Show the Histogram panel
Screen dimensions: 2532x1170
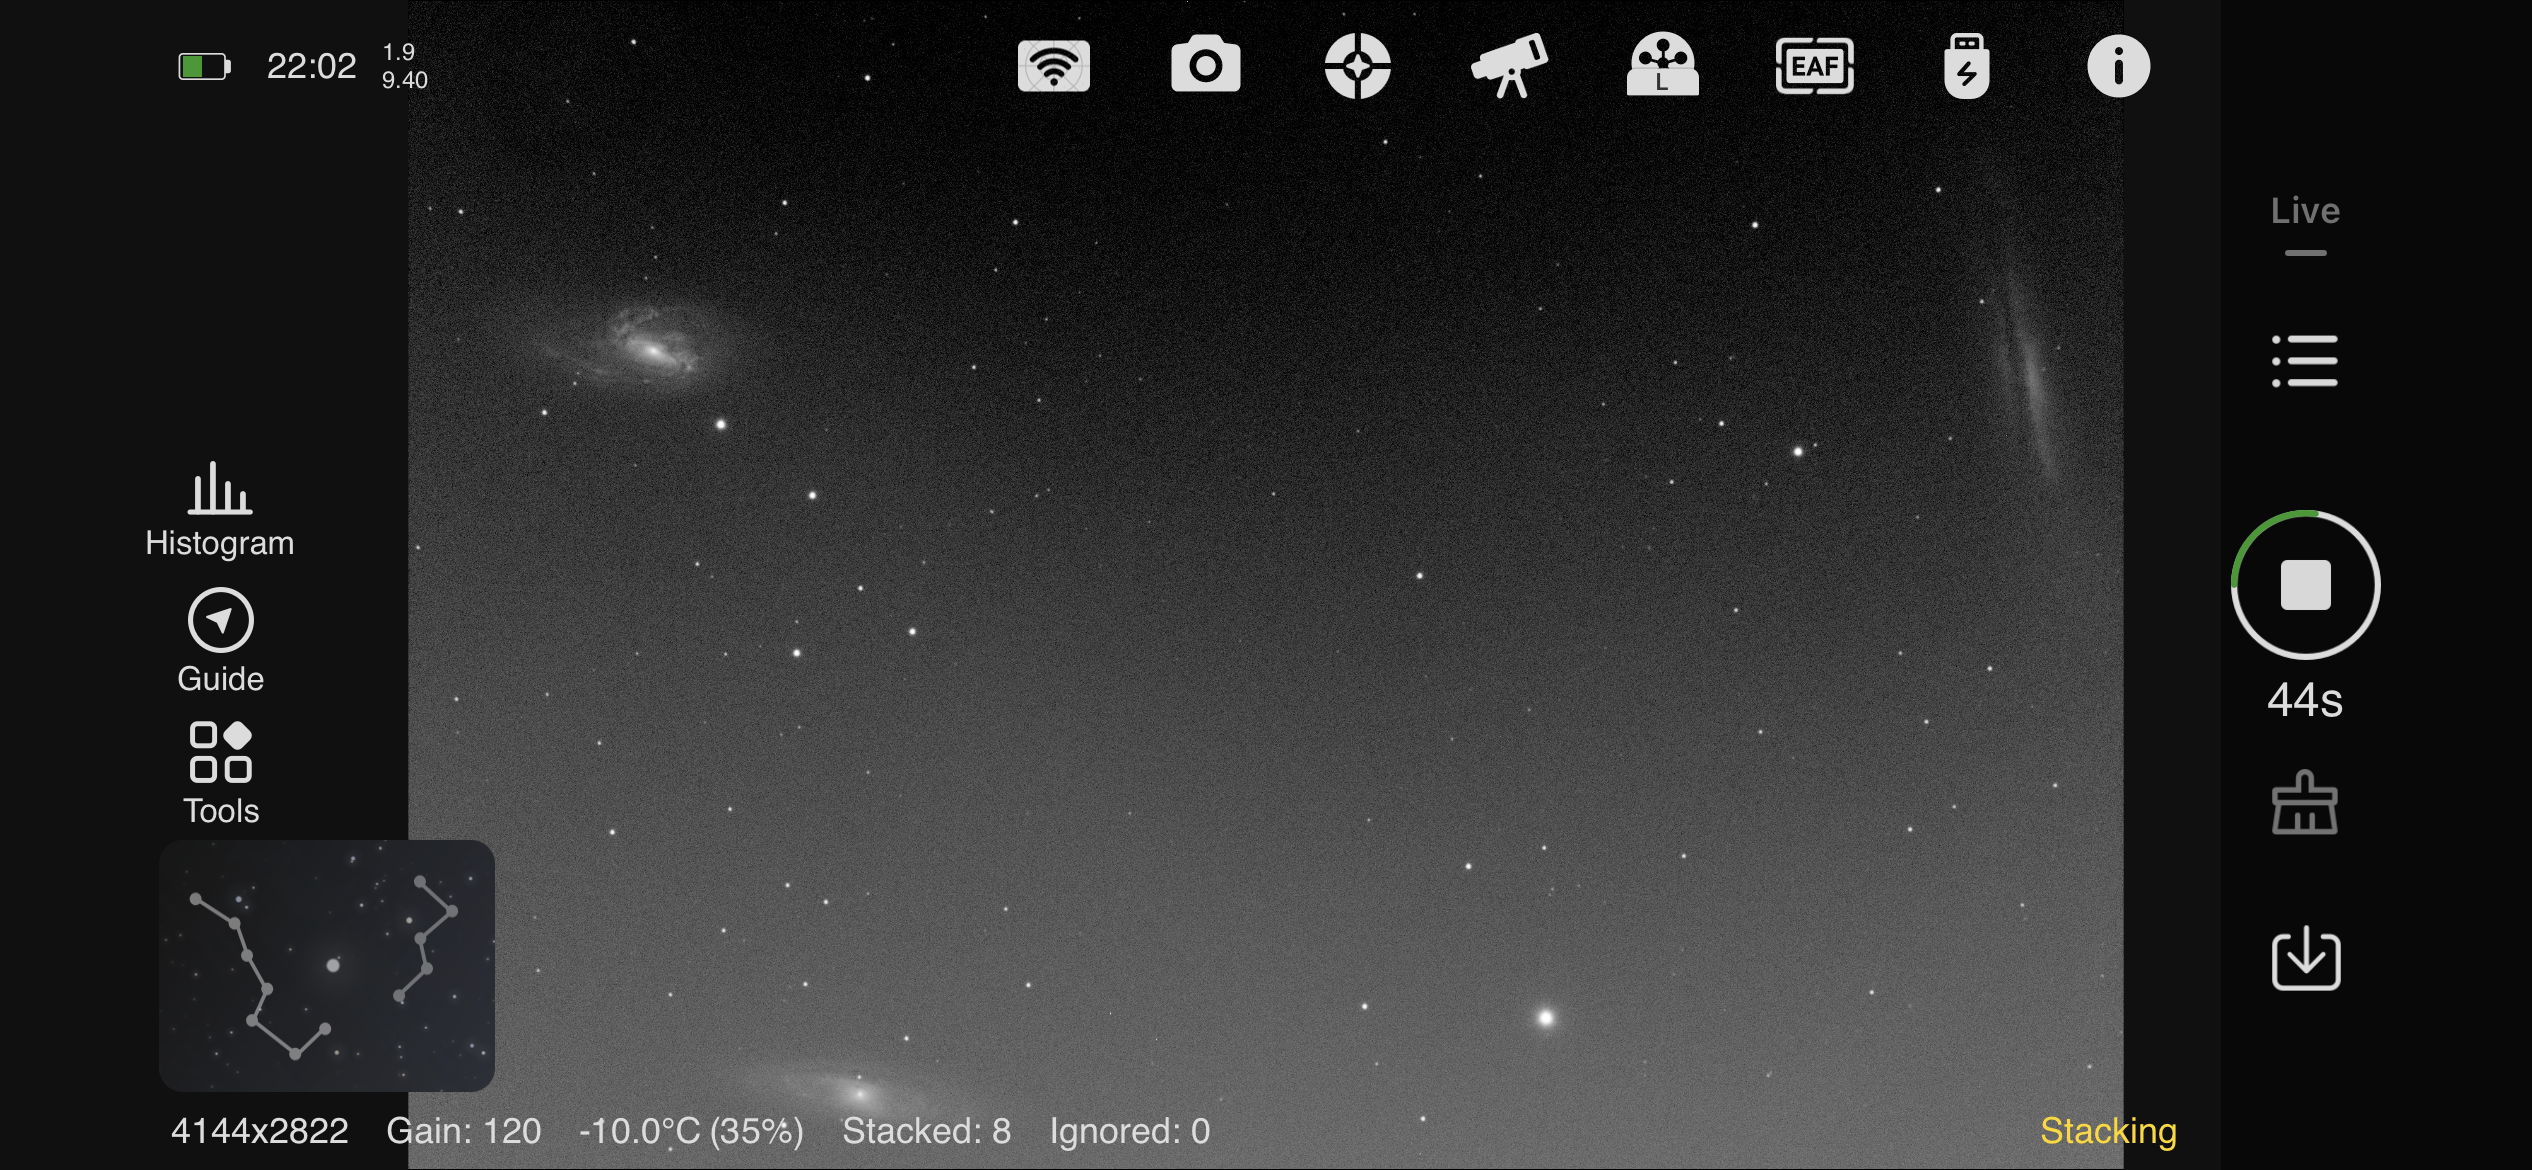pos(220,510)
